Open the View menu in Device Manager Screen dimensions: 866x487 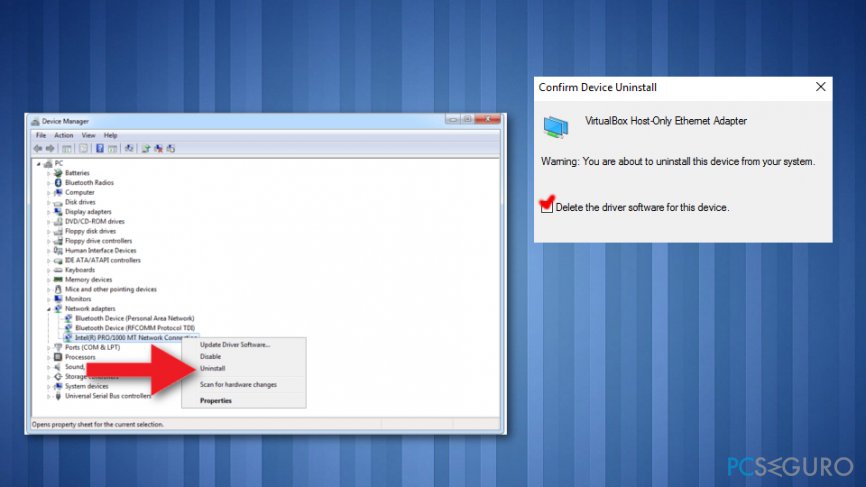(88, 135)
